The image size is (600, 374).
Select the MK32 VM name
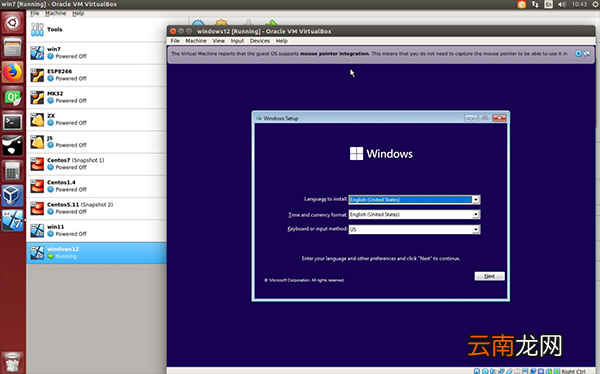55,93
